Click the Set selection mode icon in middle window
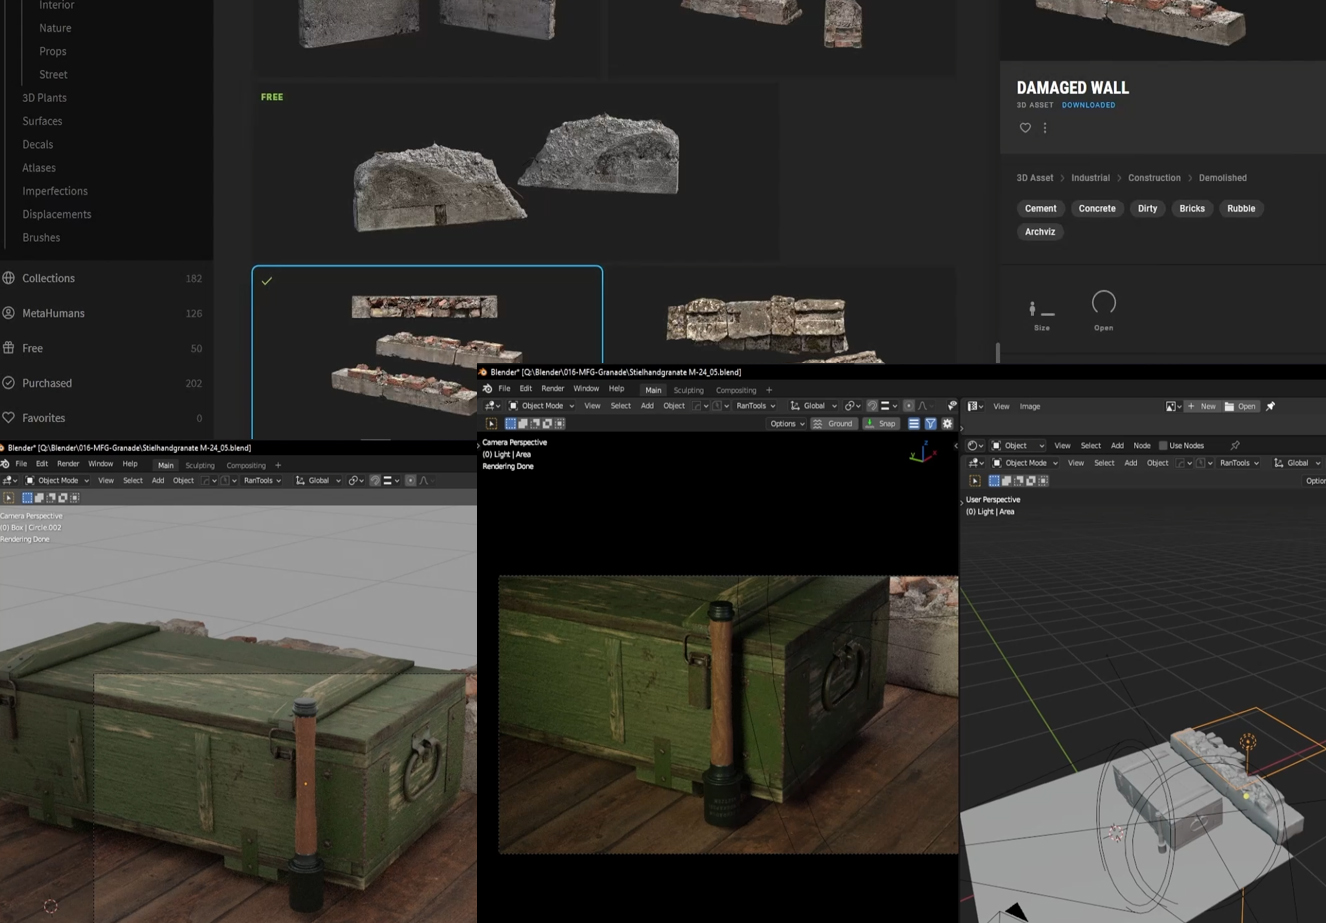 pos(511,424)
